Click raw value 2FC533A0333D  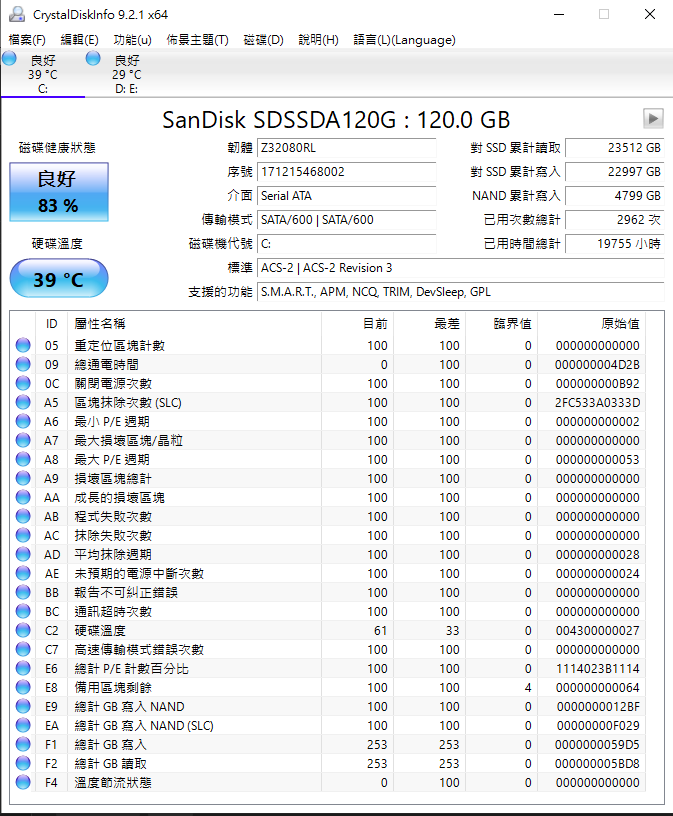click(x=598, y=403)
